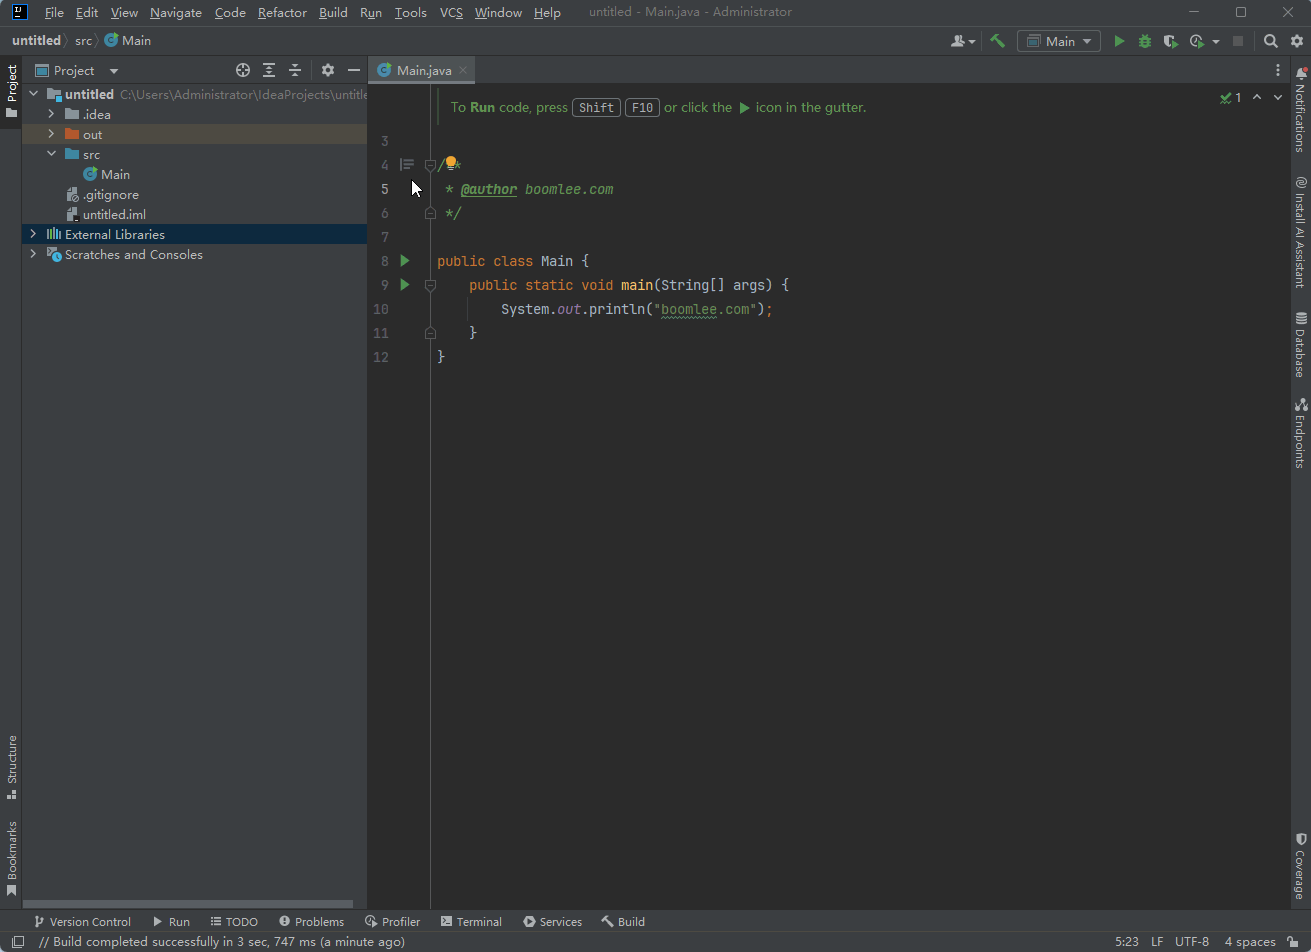
Task: Open the Terminal tool window at the bottom
Action: tap(470, 921)
